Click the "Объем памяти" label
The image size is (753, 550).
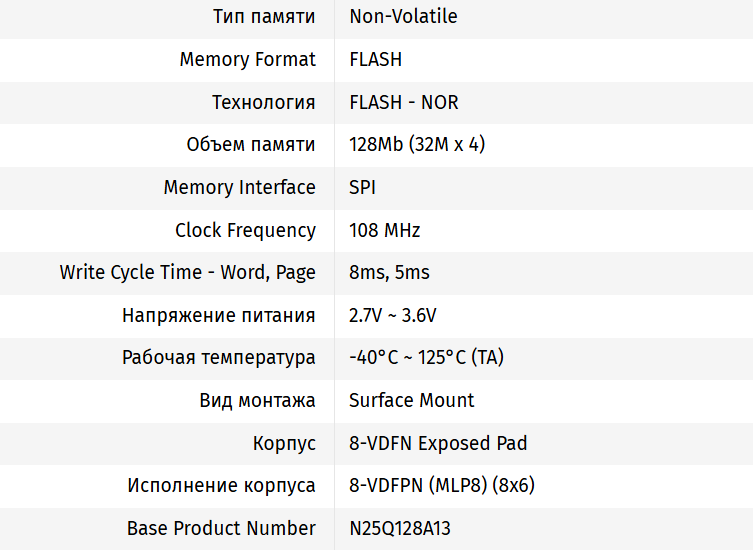[x=251, y=145]
